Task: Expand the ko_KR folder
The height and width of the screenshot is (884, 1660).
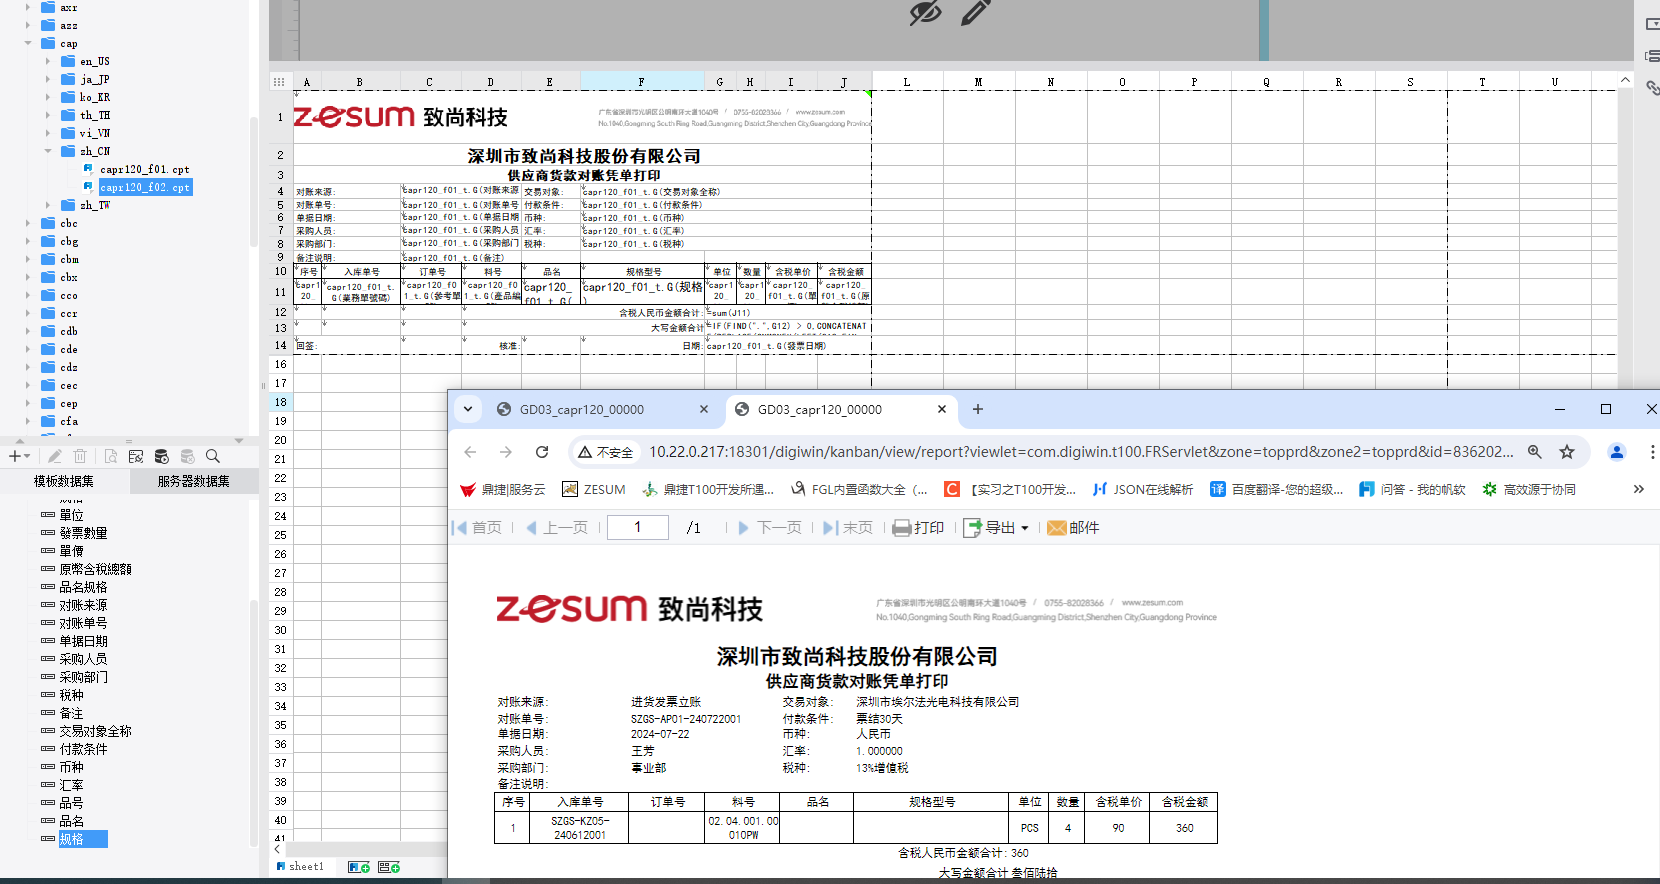Action: click(48, 97)
